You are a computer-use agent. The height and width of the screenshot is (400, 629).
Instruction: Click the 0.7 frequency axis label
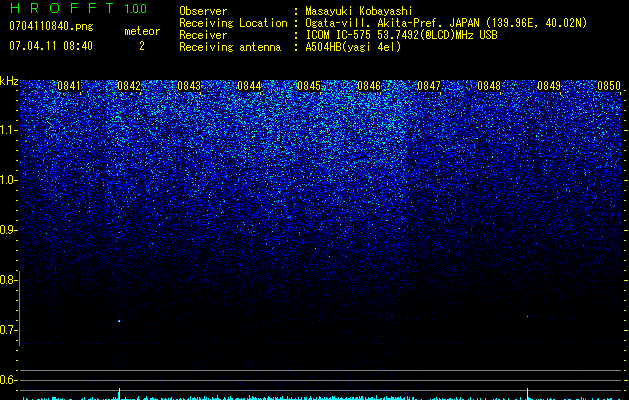coord(8,330)
